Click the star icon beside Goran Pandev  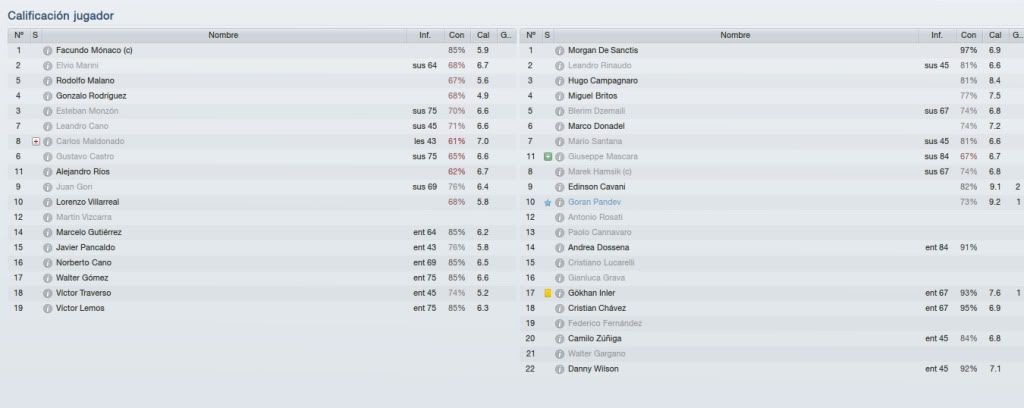pos(548,202)
